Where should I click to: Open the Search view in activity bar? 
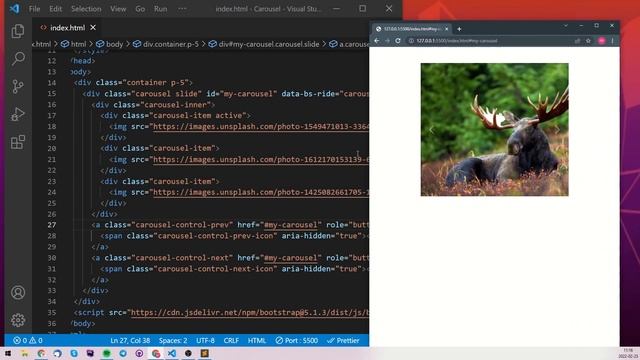18,59
